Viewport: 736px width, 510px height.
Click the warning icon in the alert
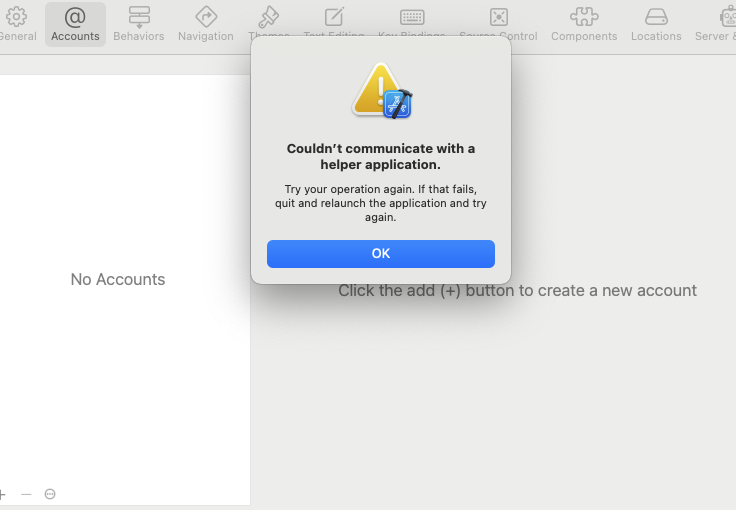click(x=381, y=91)
